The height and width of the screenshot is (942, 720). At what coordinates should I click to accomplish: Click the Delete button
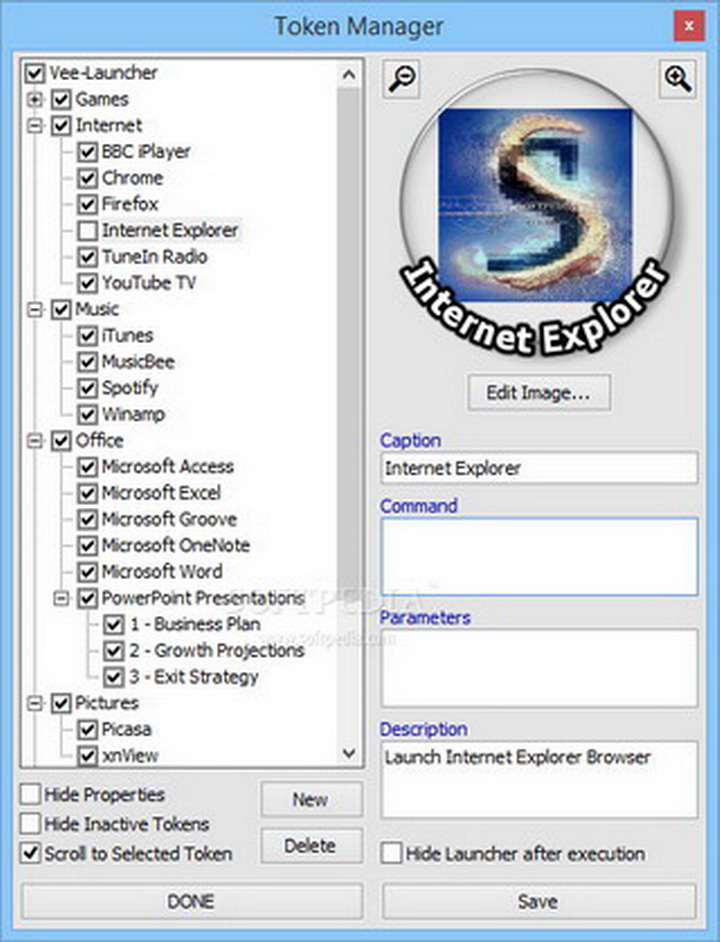tap(311, 846)
